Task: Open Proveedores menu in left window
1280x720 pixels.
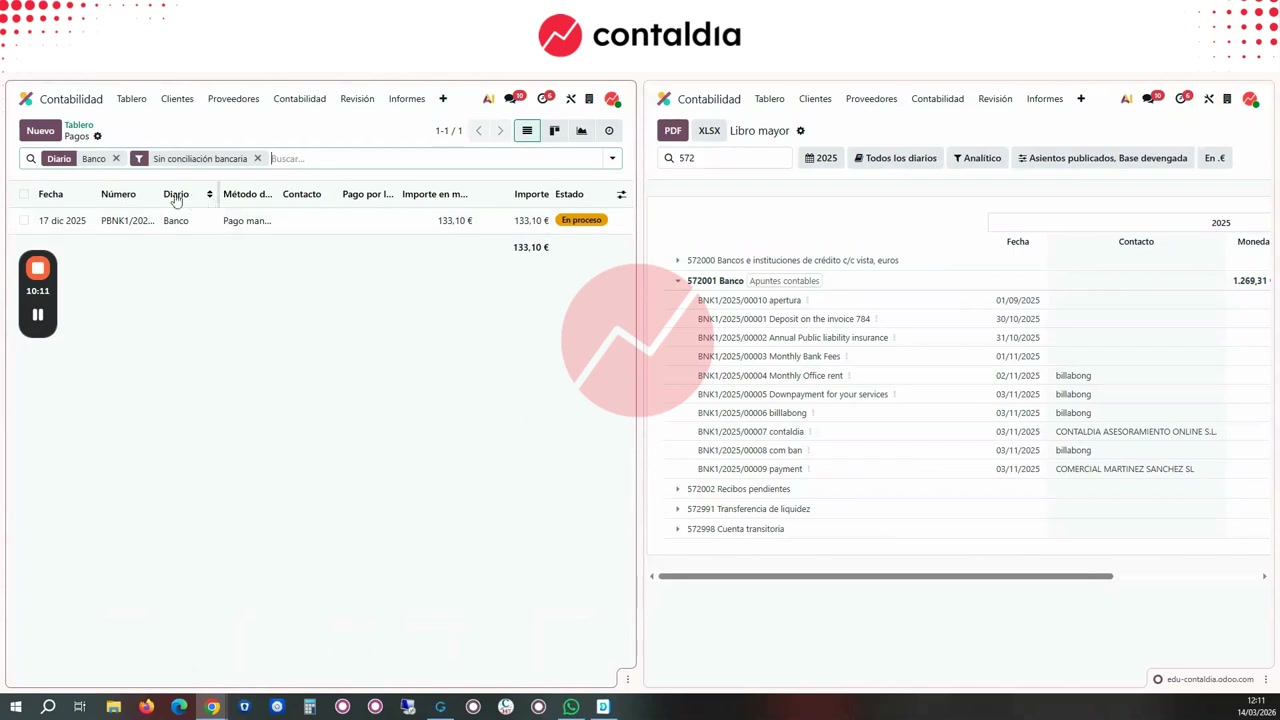Action: tap(233, 99)
